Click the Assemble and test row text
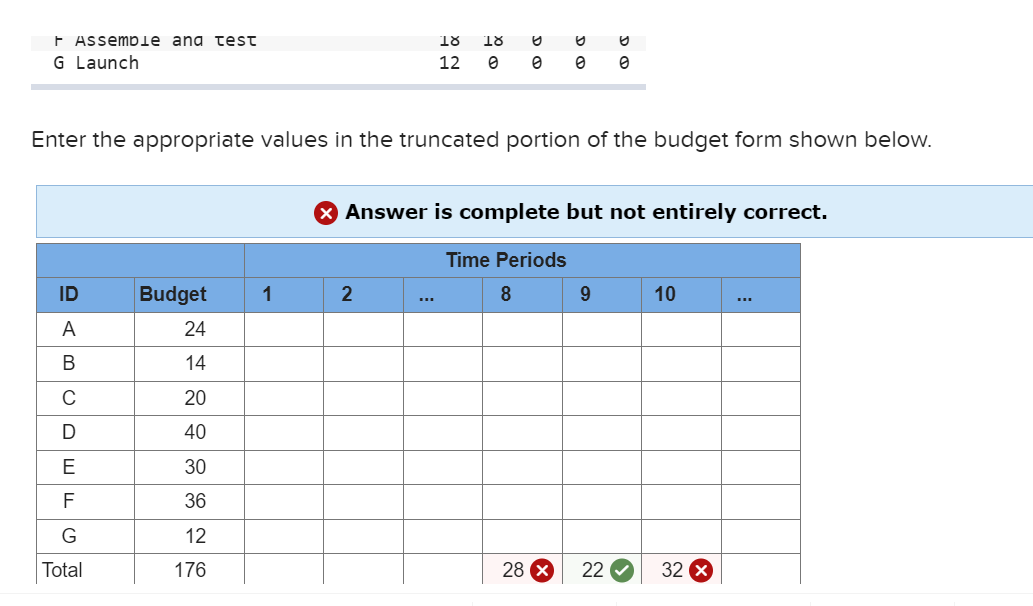 (155, 40)
